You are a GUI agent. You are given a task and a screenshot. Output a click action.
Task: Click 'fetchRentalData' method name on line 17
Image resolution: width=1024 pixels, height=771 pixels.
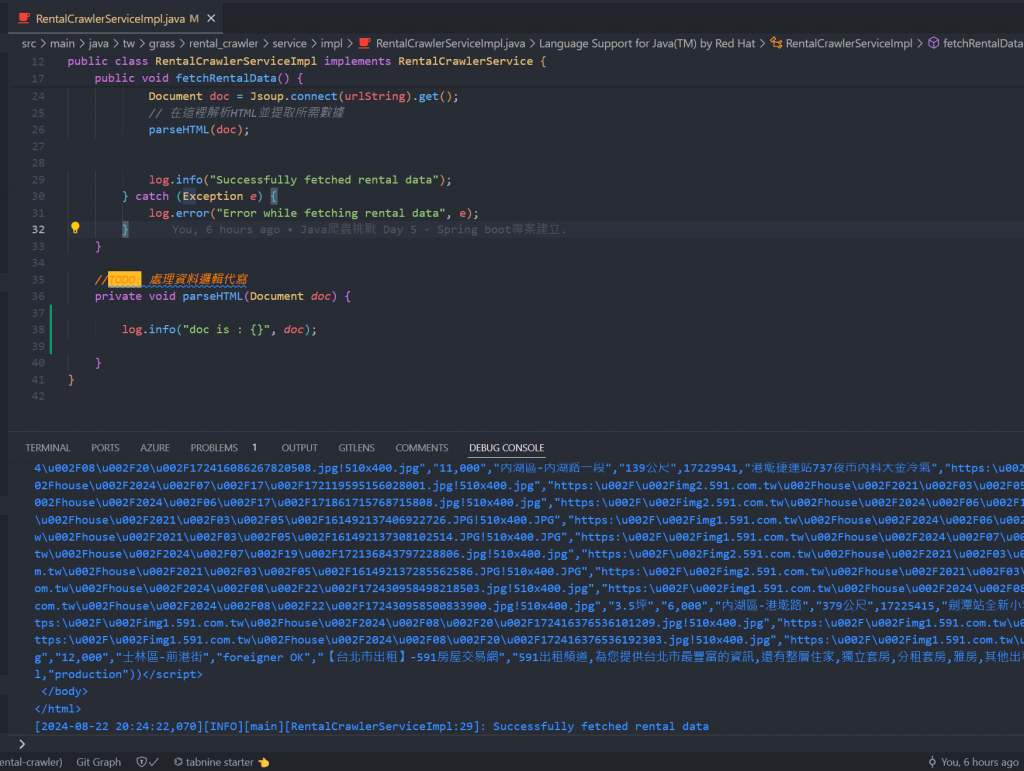[225, 78]
